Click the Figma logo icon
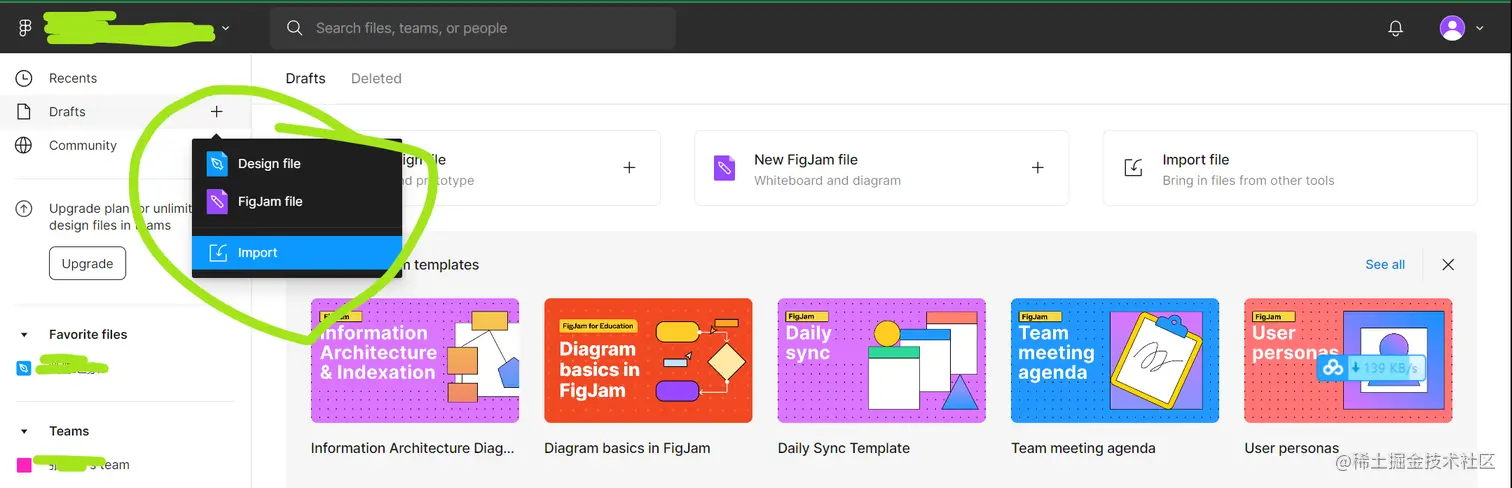 (25, 29)
